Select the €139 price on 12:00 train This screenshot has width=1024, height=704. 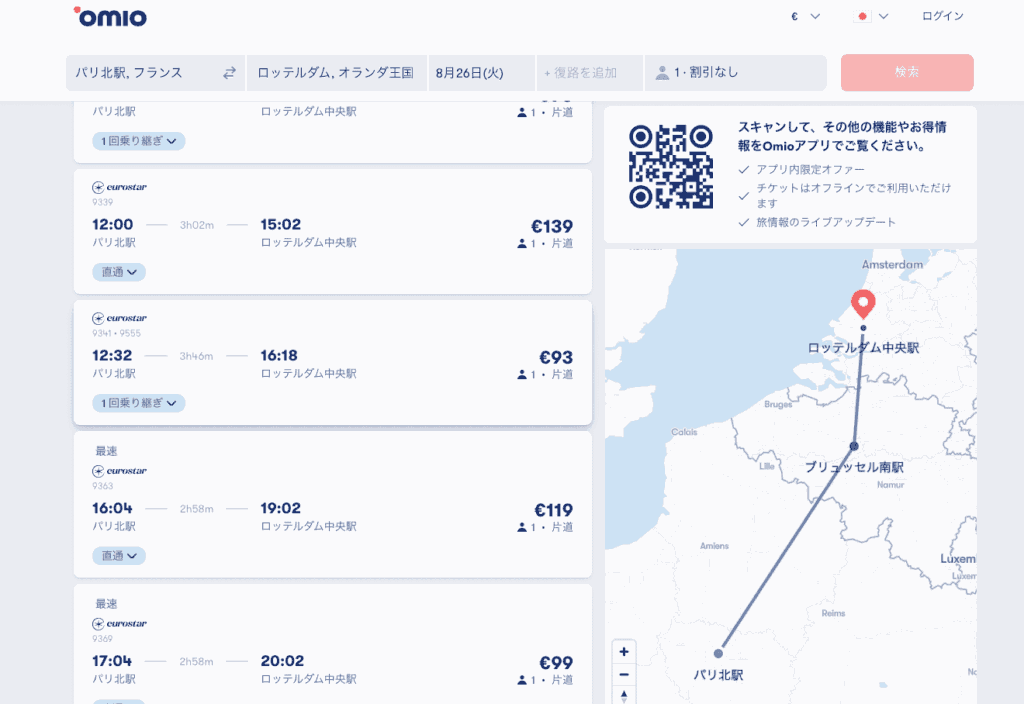552,227
